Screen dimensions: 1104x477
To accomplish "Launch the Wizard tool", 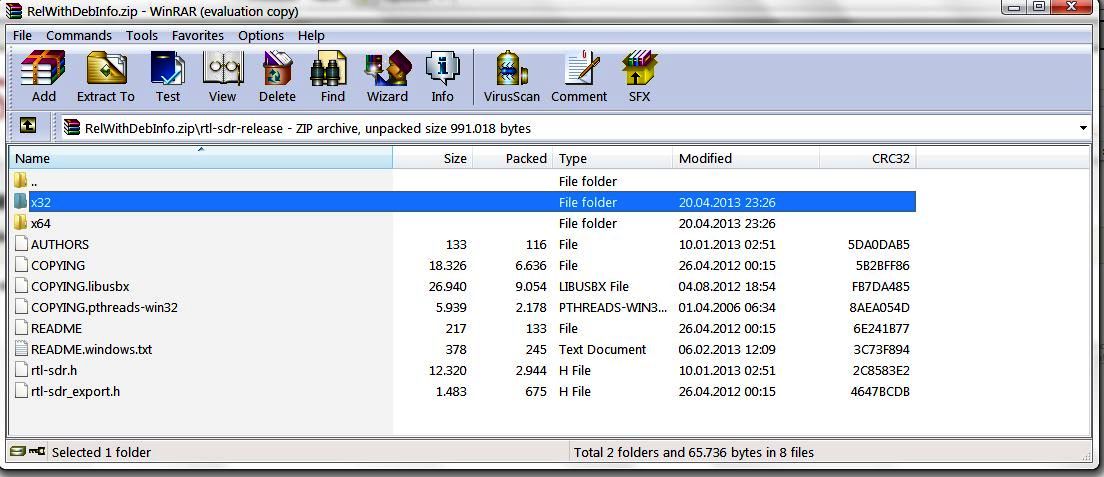I will [387, 68].
